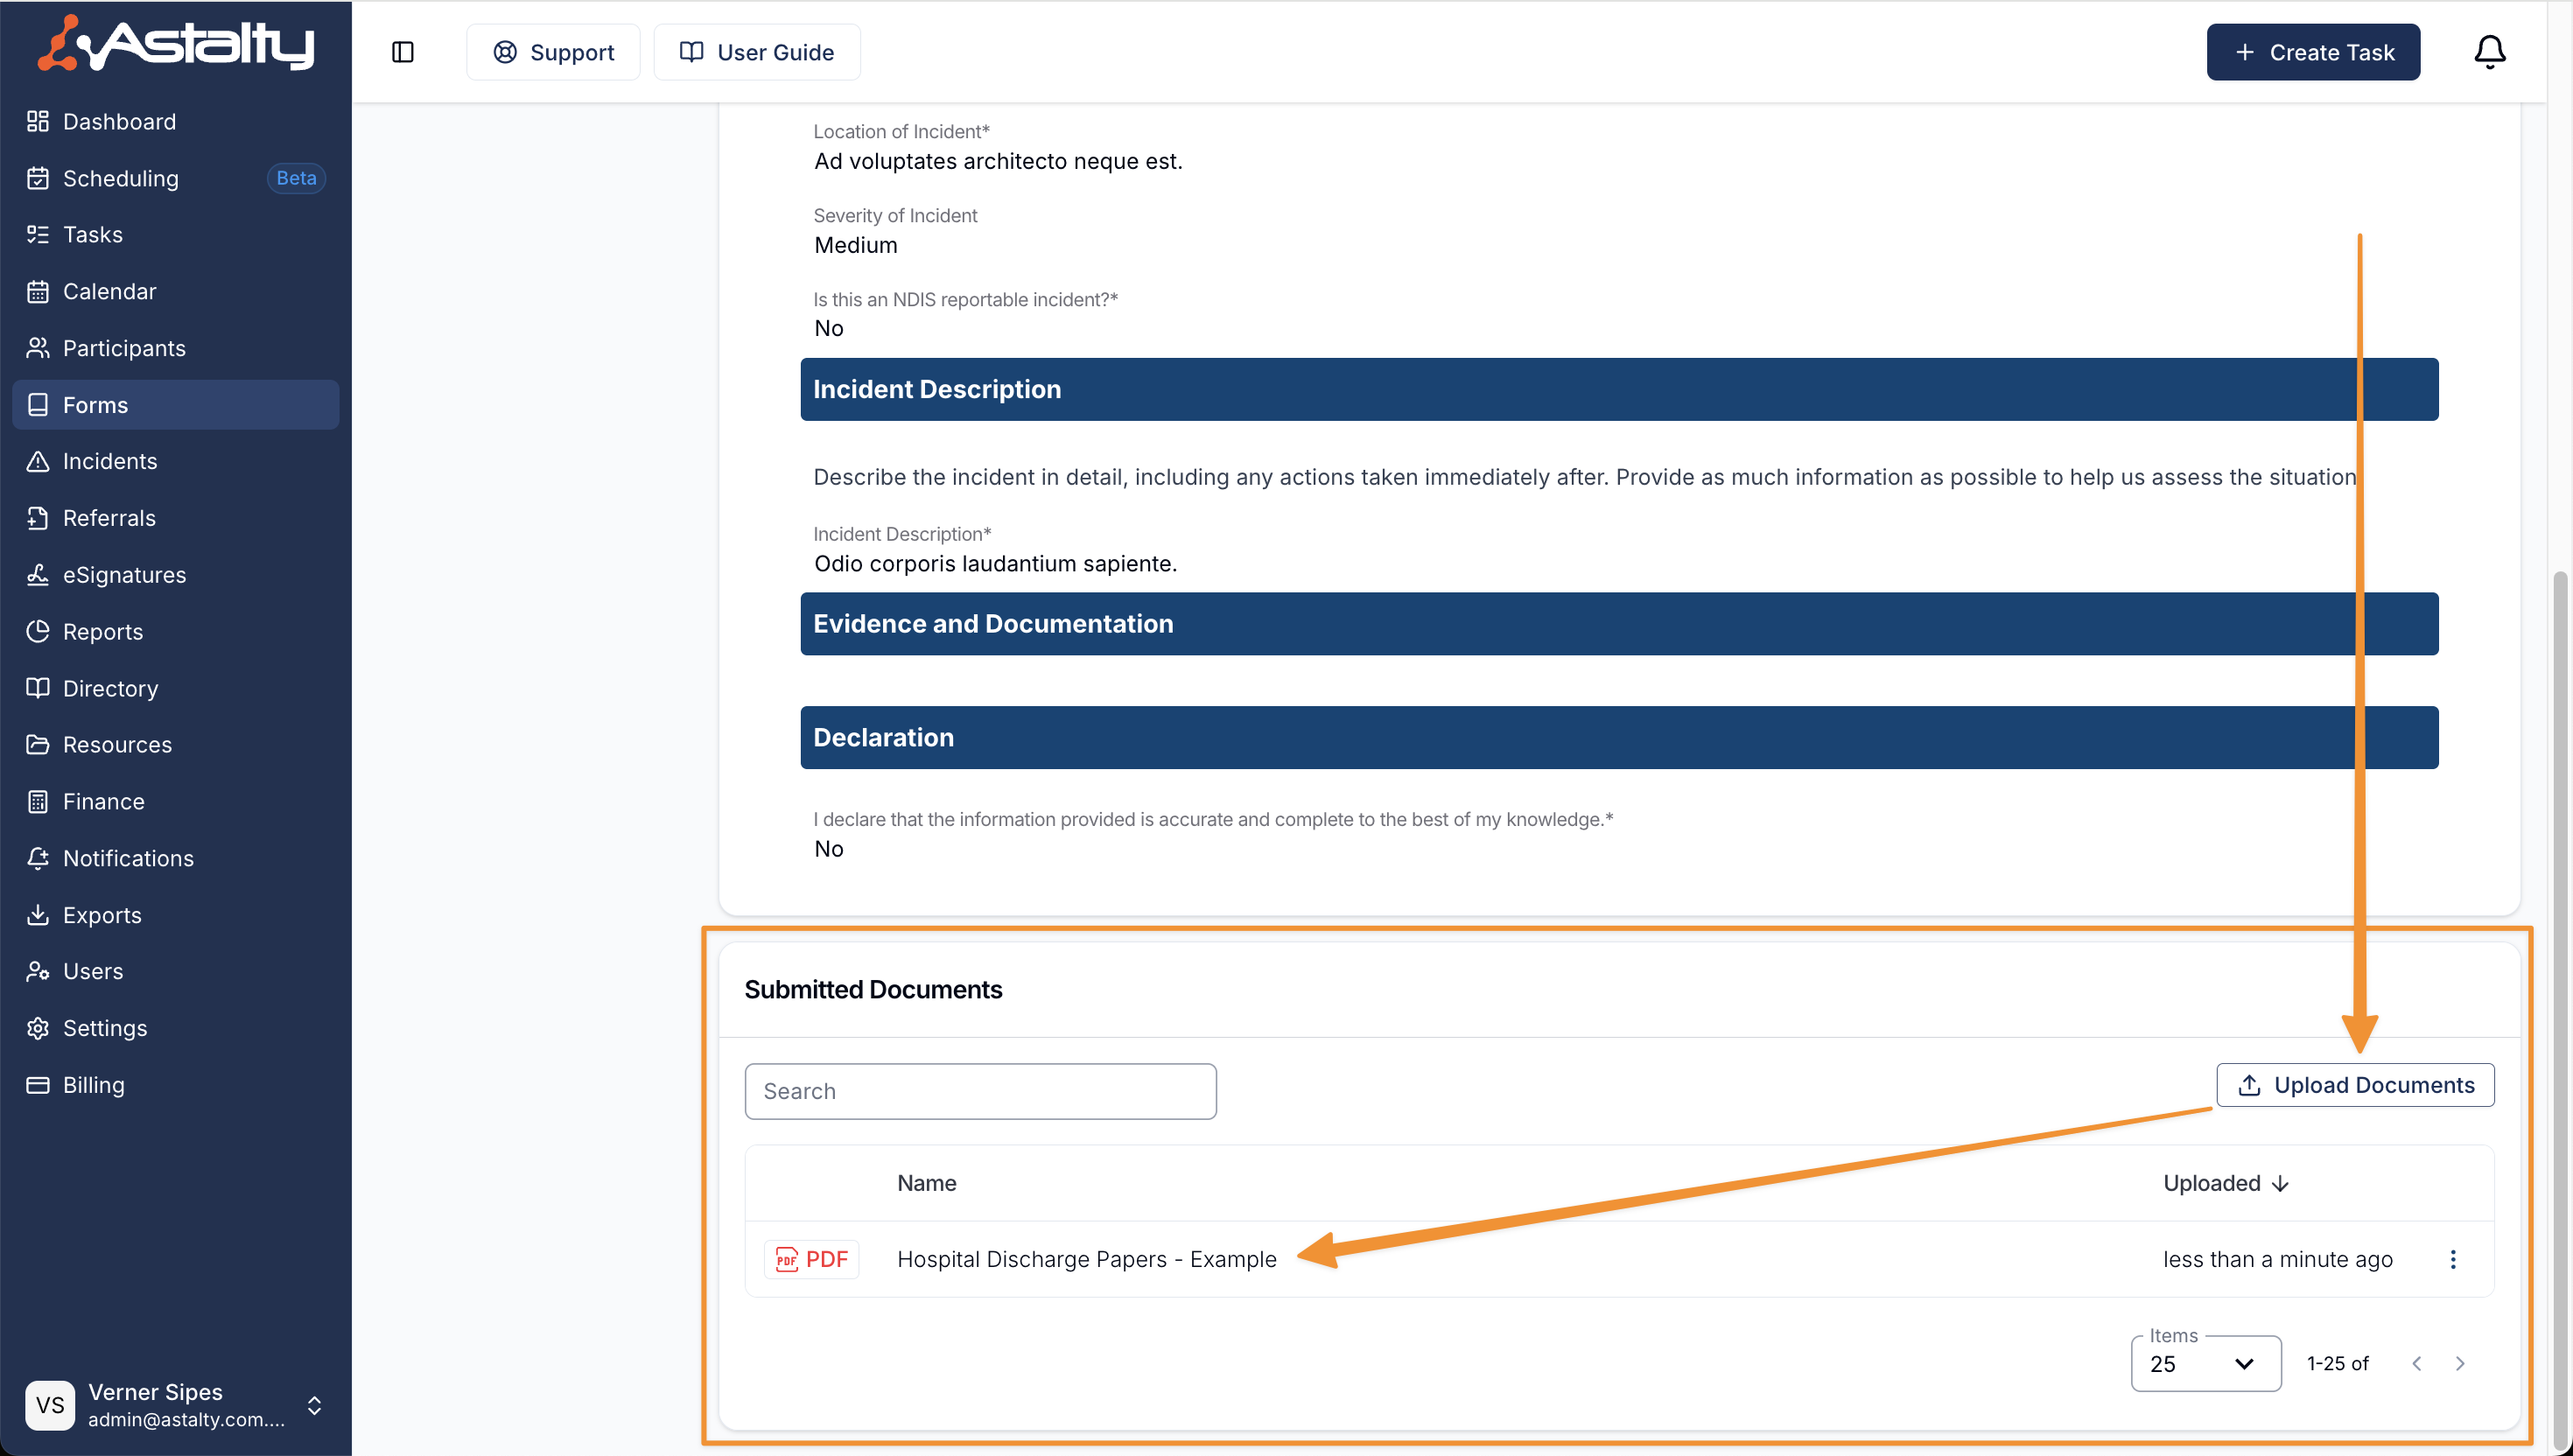Image resolution: width=2573 pixels, height=1456 pixels.
Task: Open the notifications bell icon
Action: (2488, 52)
